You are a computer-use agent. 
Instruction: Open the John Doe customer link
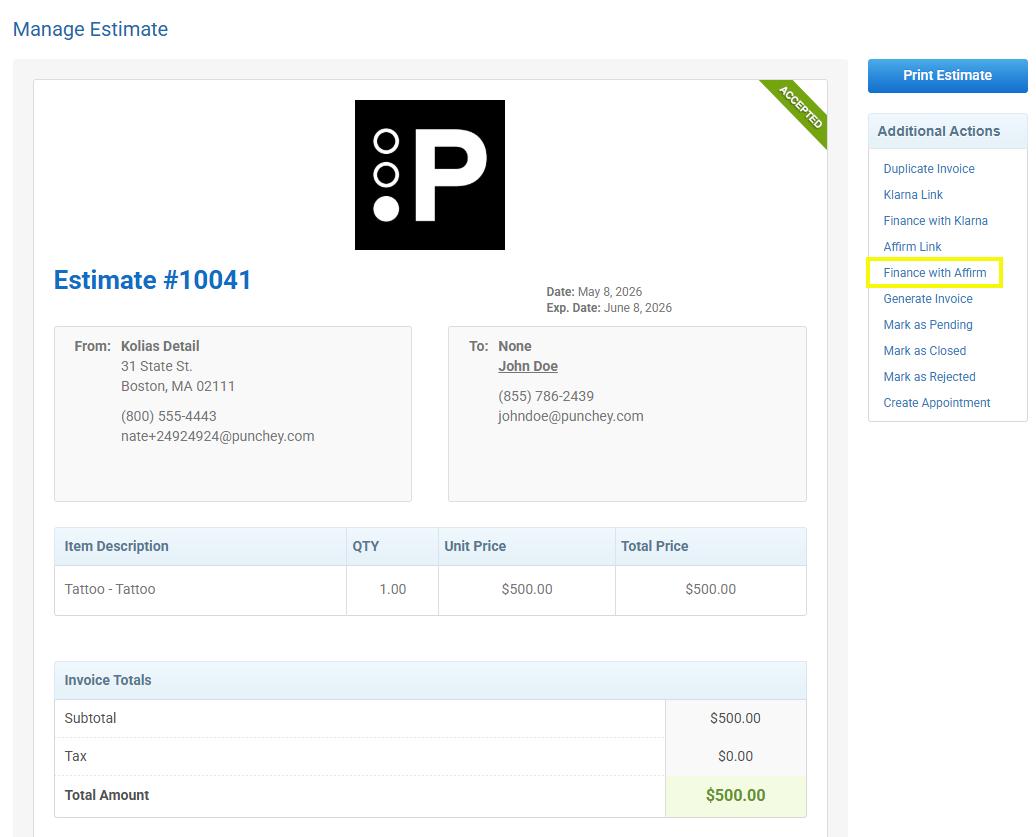pyautogui.click(x=528, y=366)
